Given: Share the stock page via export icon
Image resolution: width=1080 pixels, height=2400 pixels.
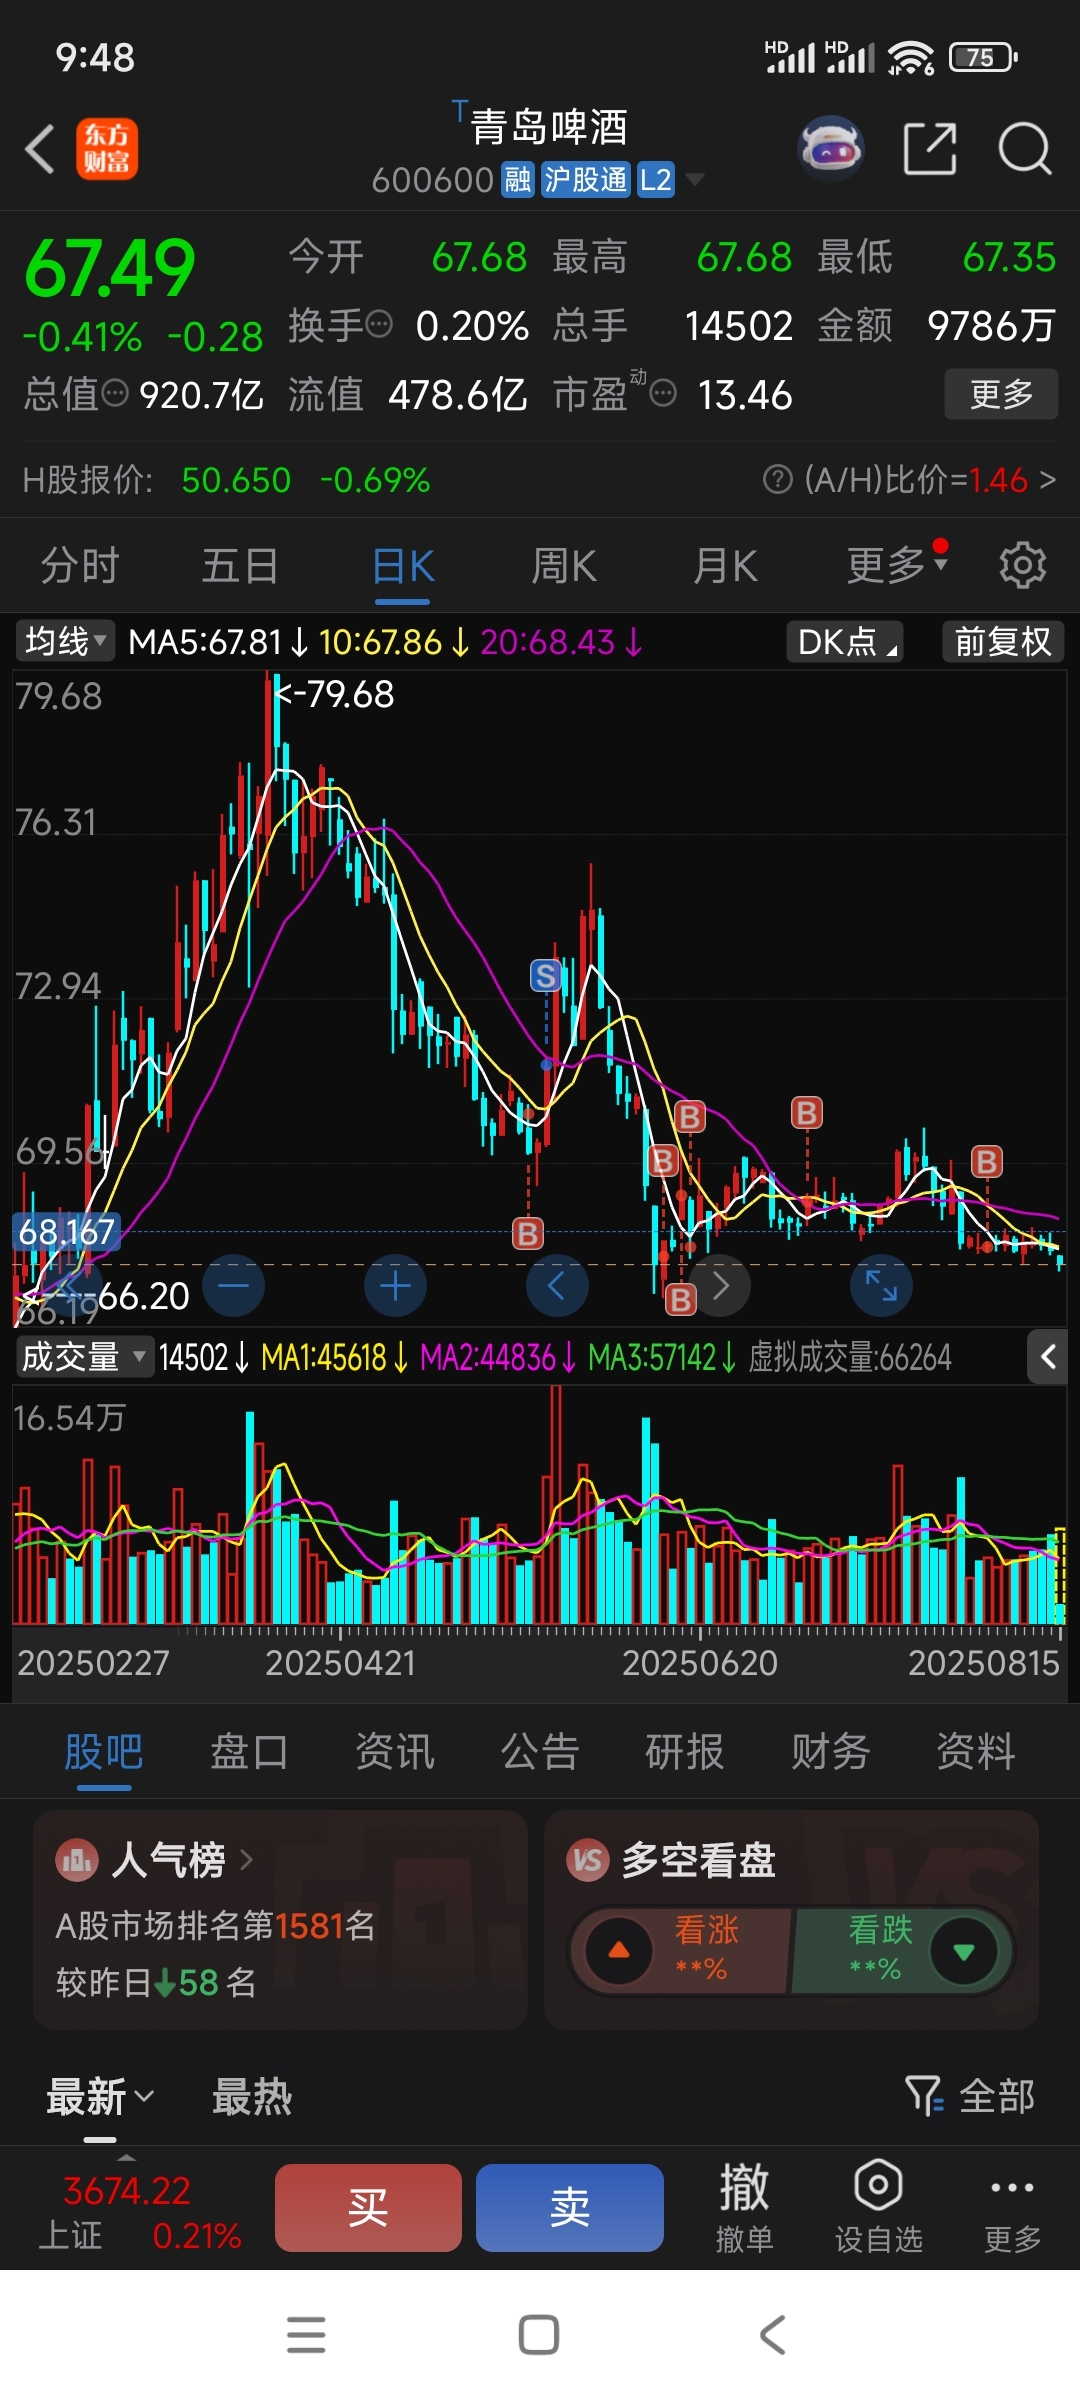Looking at the screenshot, I should click(x=929, y=149).
